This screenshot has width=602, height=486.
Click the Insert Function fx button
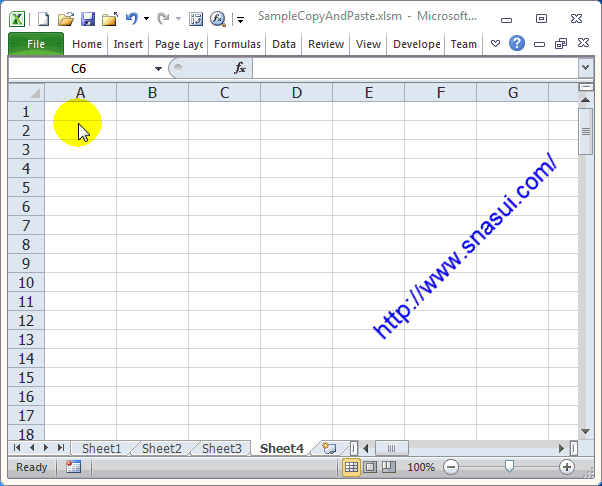click(x=240, y=68)
